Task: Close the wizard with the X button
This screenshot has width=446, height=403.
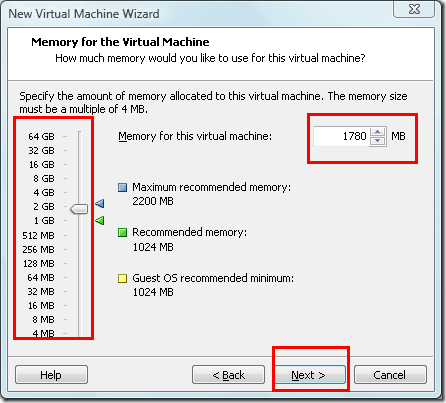Action: point(414,9)
